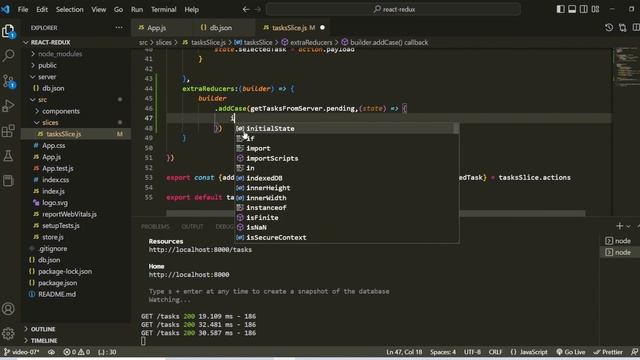Open the timeline history icon in editor toolbar
The image size is (640, 360).
pos(609,27)
